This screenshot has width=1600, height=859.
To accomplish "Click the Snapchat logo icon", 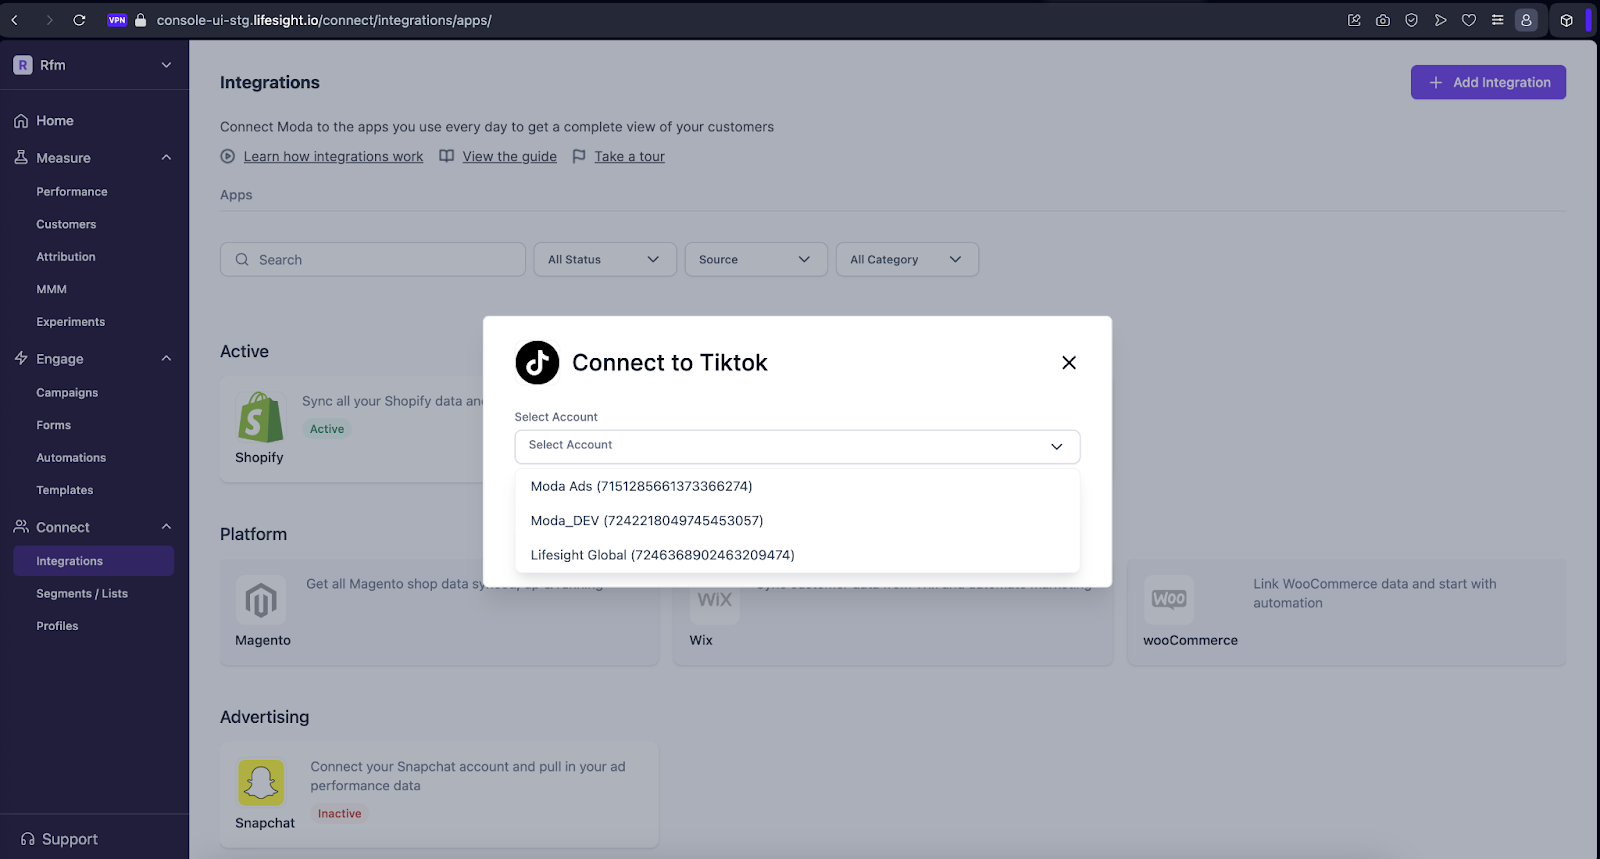I will pyautogui.click(x=261, y=783).
